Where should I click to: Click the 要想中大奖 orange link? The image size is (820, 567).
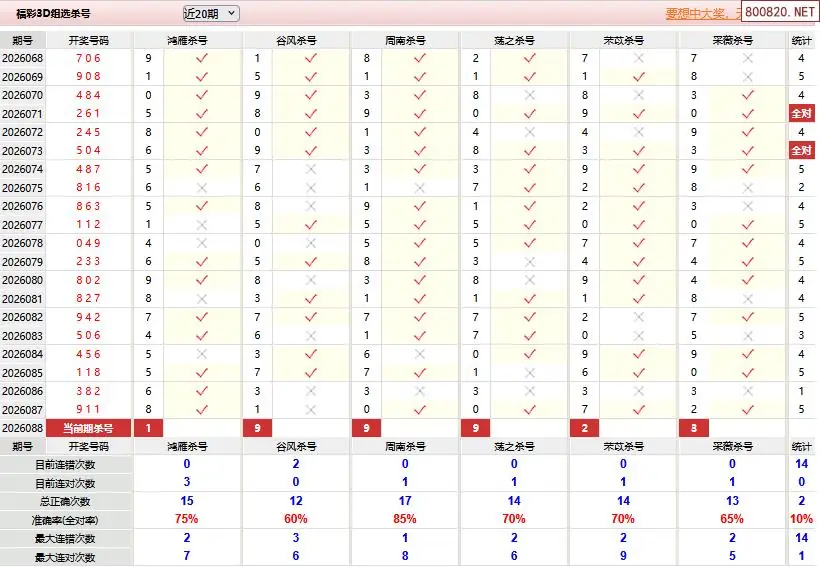click(702, 14)
